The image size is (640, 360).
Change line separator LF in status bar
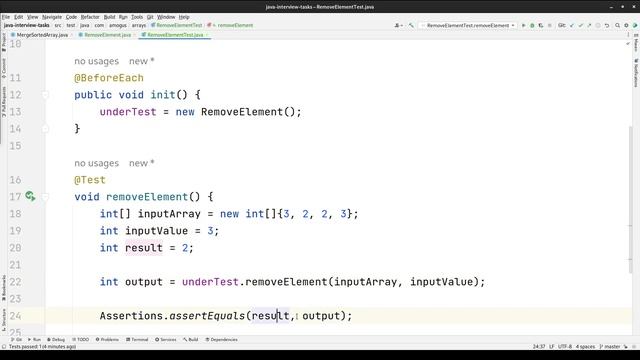551,347
